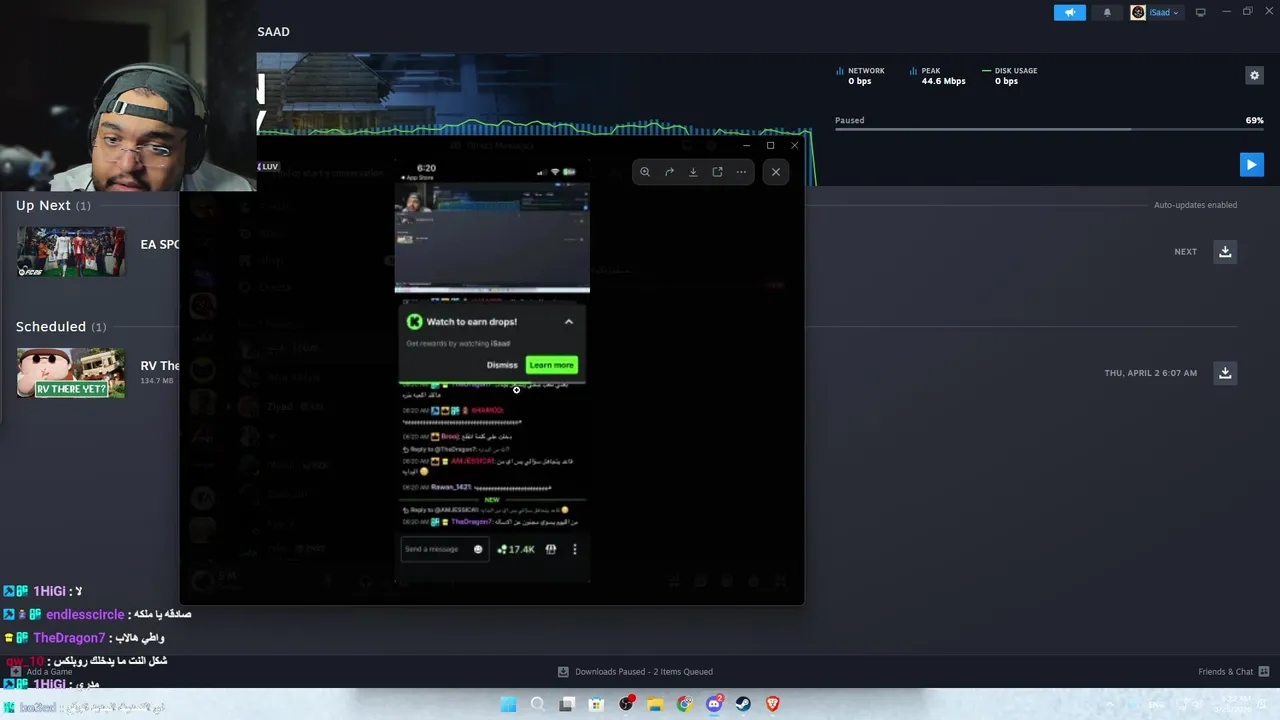Click Learn more about drops
The image size is (1280, 720).
click(551, 365)
